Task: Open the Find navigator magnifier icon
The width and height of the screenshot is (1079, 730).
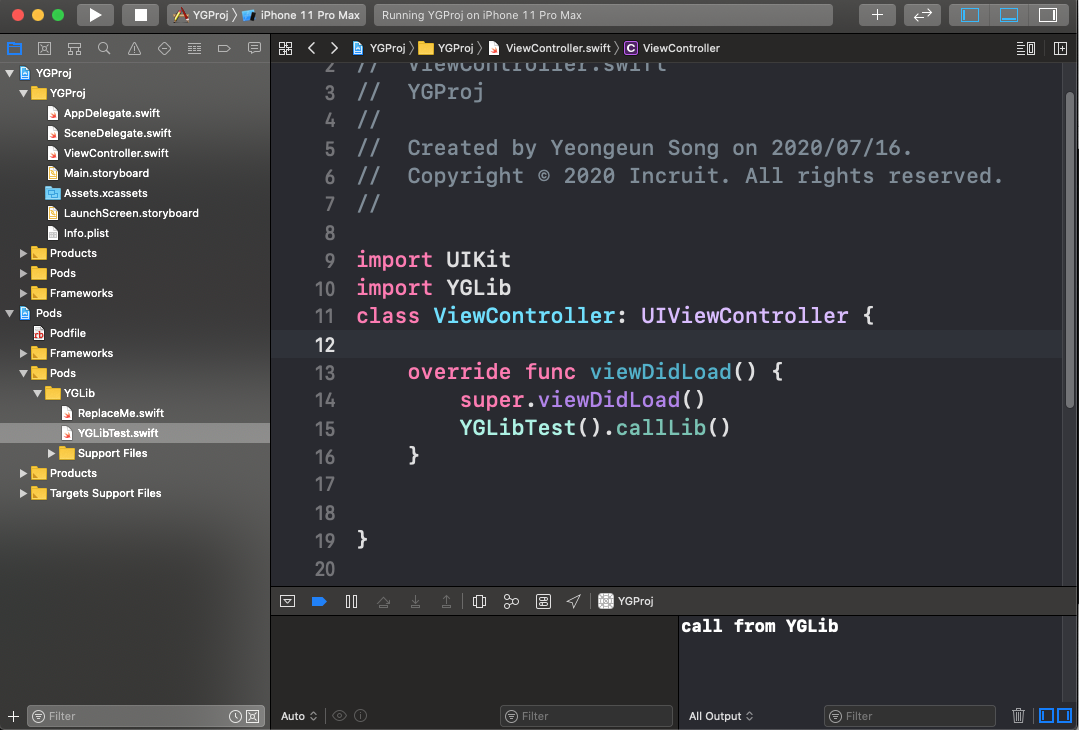Action: tap(104, 48)
